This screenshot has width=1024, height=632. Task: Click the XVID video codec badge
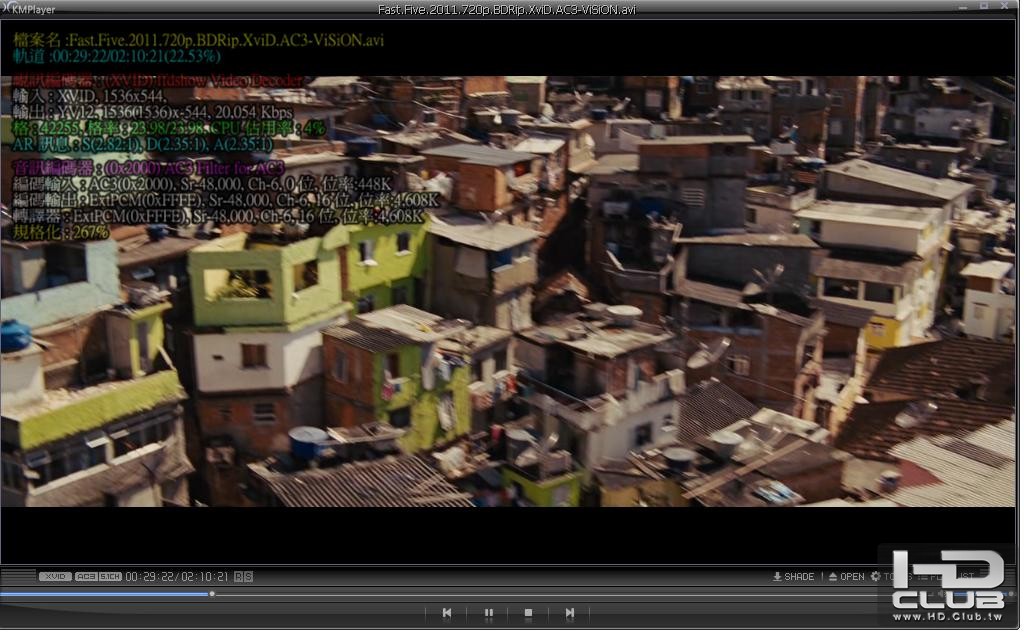(55, 578)
